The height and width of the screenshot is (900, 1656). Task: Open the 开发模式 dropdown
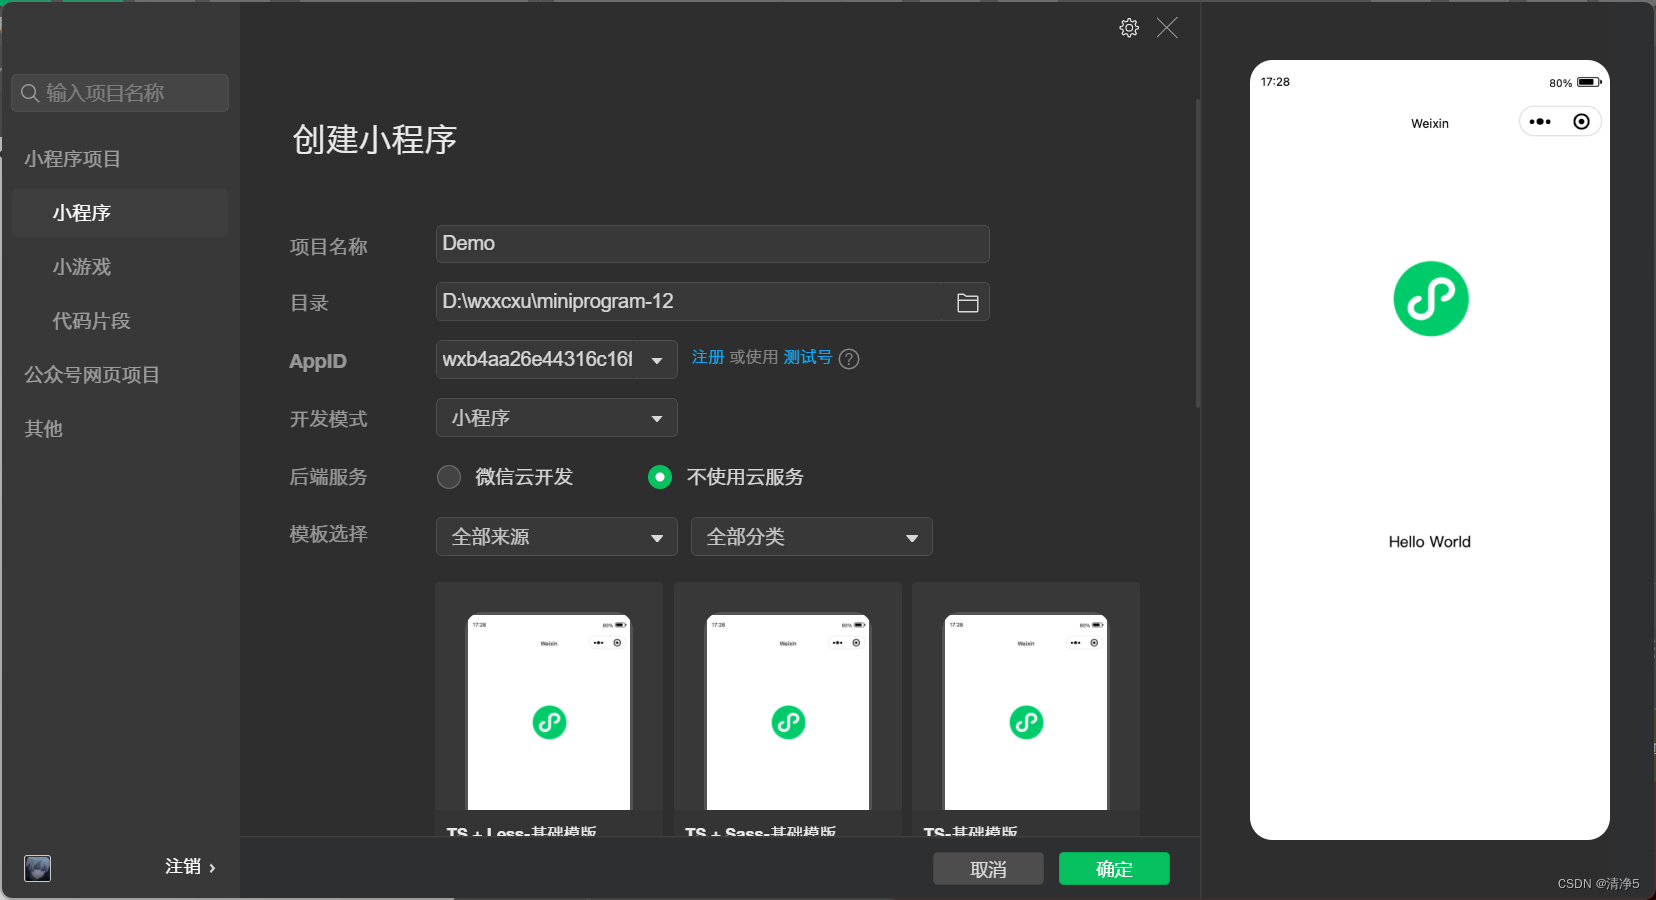click(556, 418)
